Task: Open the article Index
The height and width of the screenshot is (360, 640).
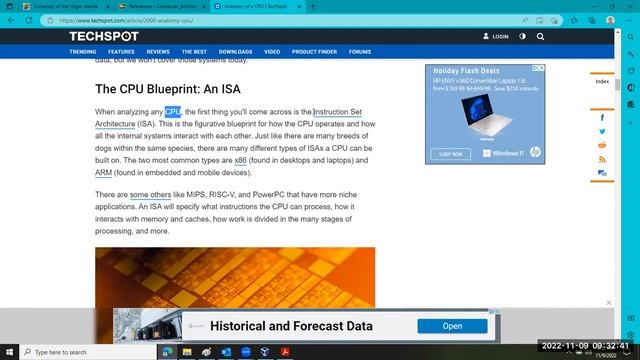Action: pos(602,82)
